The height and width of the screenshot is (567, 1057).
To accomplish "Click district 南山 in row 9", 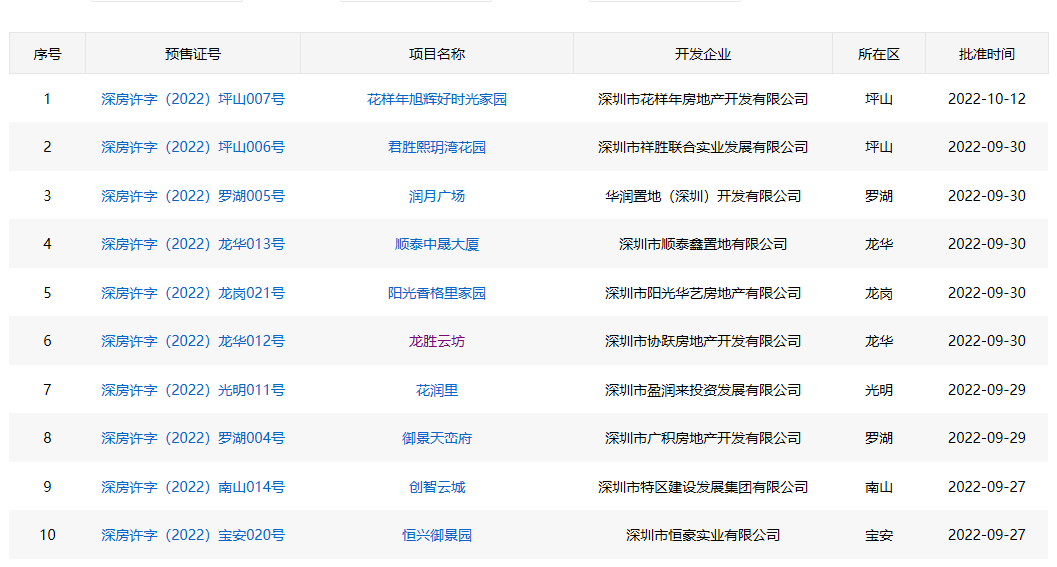I will coord(879,487).
